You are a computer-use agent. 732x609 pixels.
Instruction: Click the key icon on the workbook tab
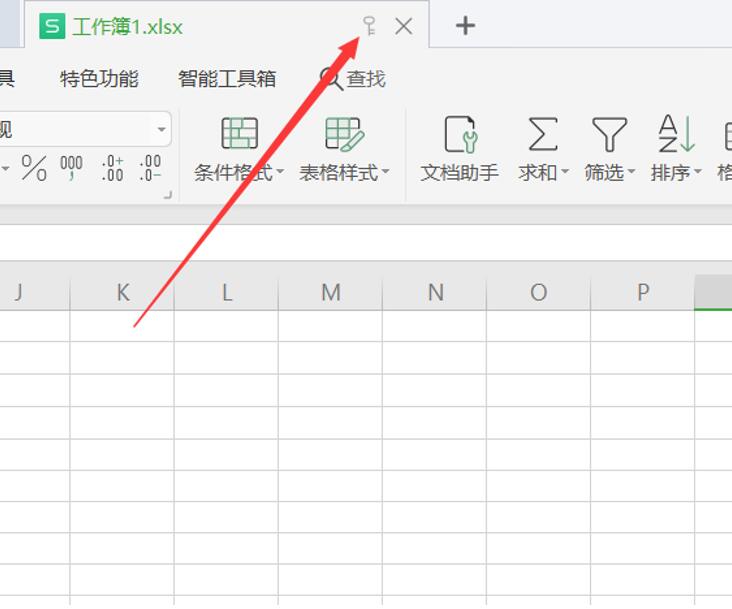point(369,26)
